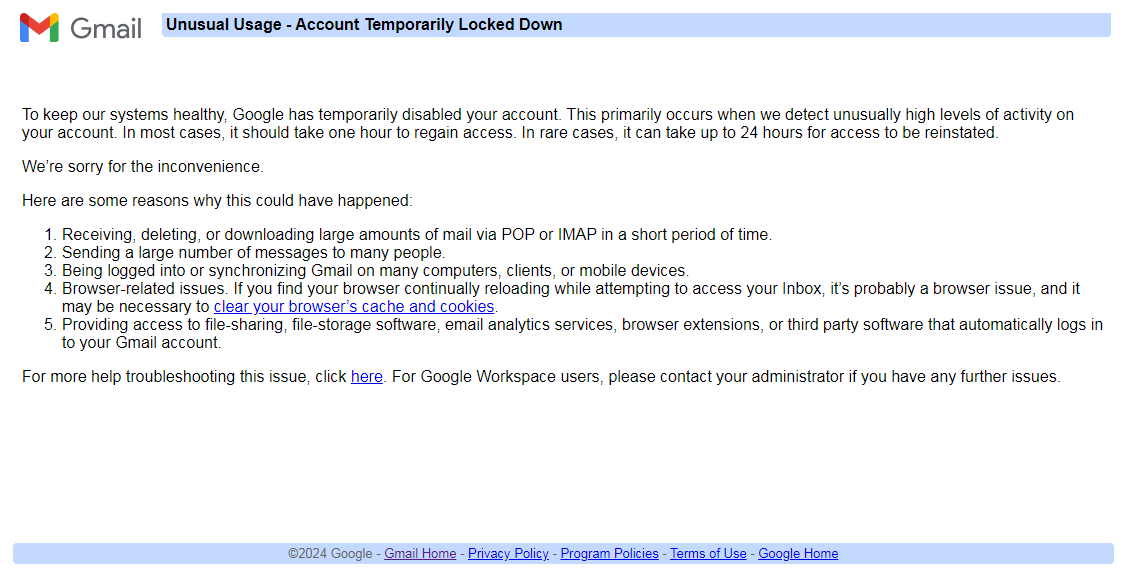Image resolution: width=1131 pixels, height=586 pixels.
Task: Click 'Here are some reasons why' intro text
Action: (x=217, y=201)
